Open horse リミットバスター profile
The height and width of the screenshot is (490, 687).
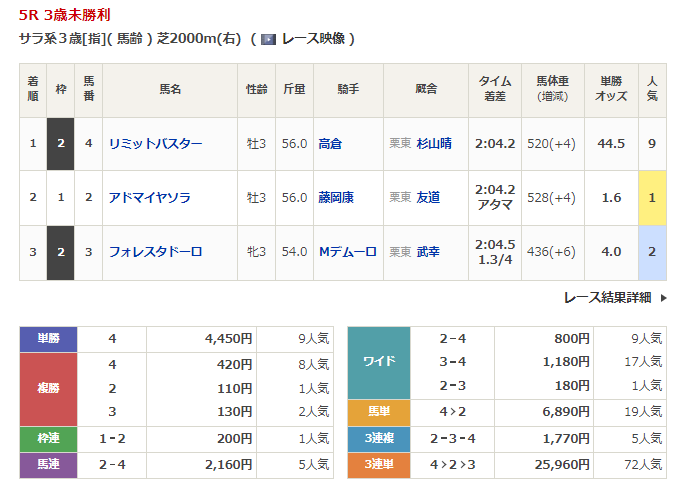point(155,144)
